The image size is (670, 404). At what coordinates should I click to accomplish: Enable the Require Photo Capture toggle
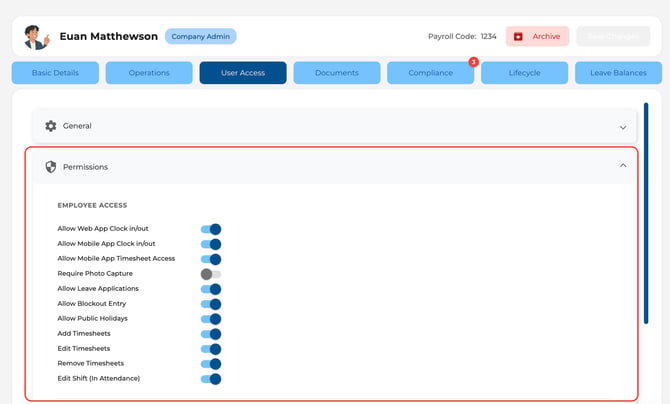click(x=211, y=274)
